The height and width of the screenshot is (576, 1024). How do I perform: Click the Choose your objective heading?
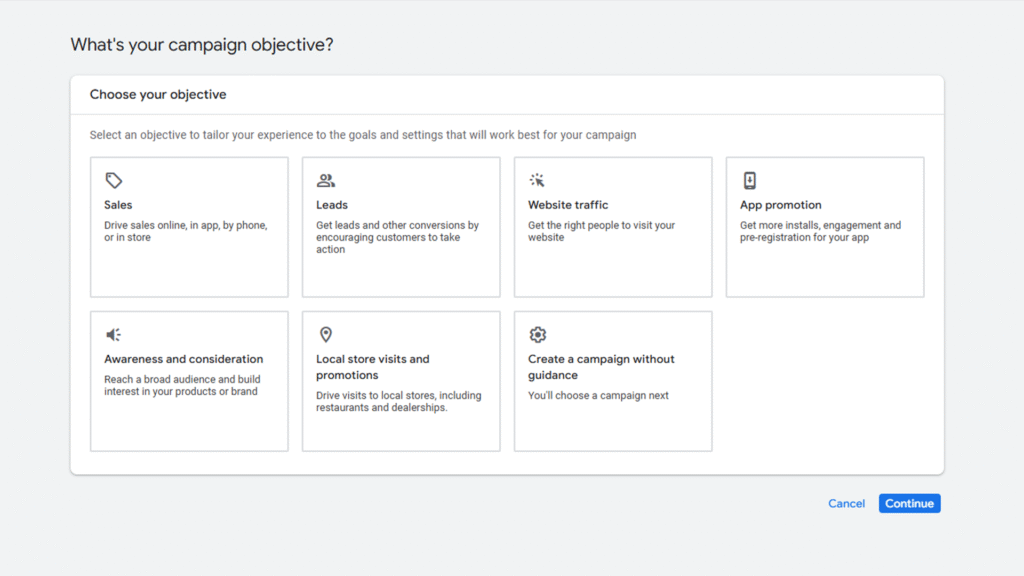(158, 95)
